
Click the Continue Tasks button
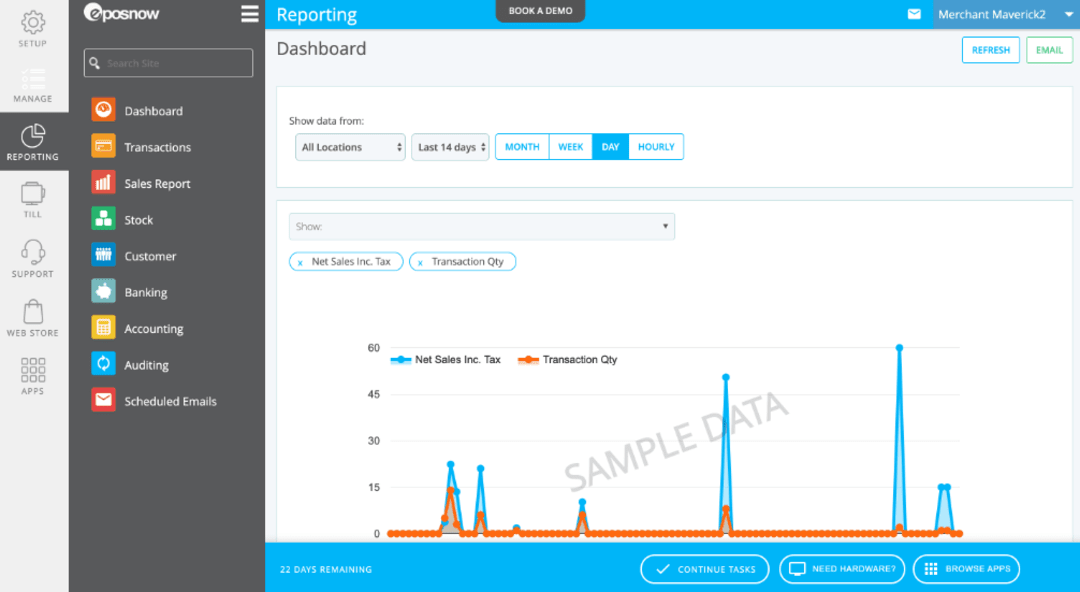pos(705,569)
